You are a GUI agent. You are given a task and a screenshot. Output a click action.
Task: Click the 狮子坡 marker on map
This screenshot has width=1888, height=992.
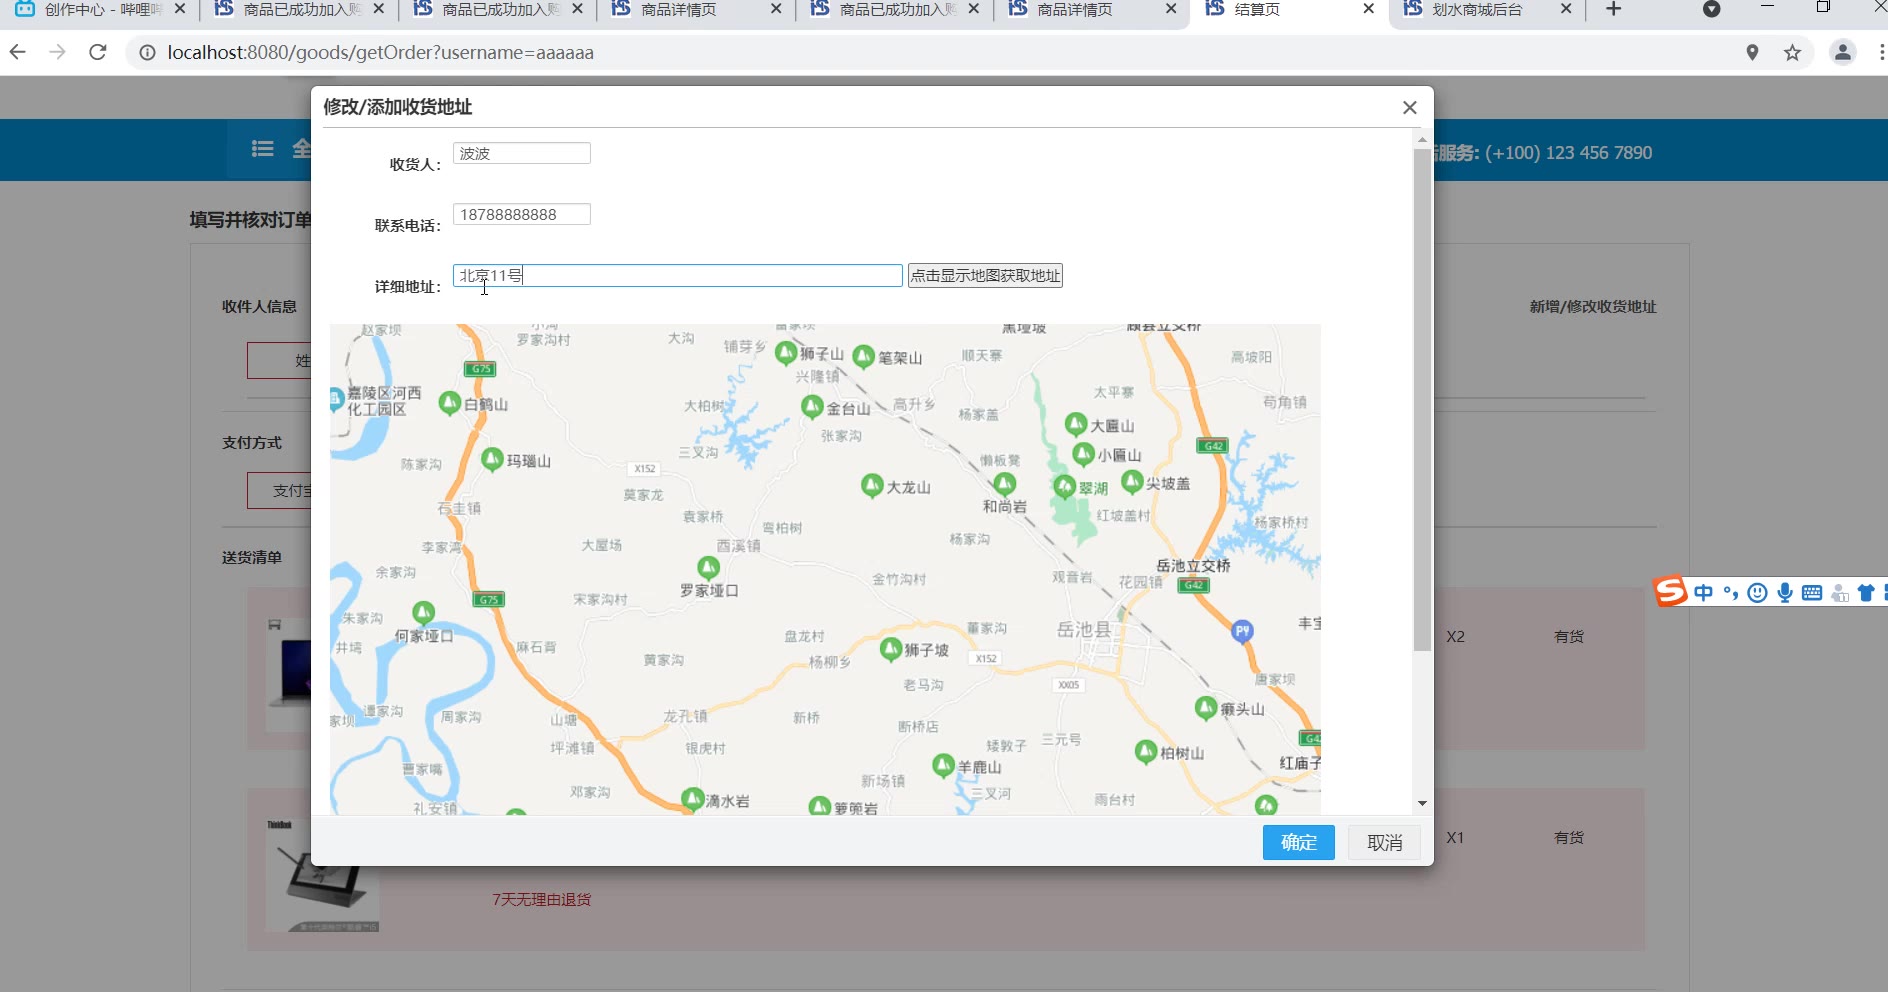tap(891, 649)
